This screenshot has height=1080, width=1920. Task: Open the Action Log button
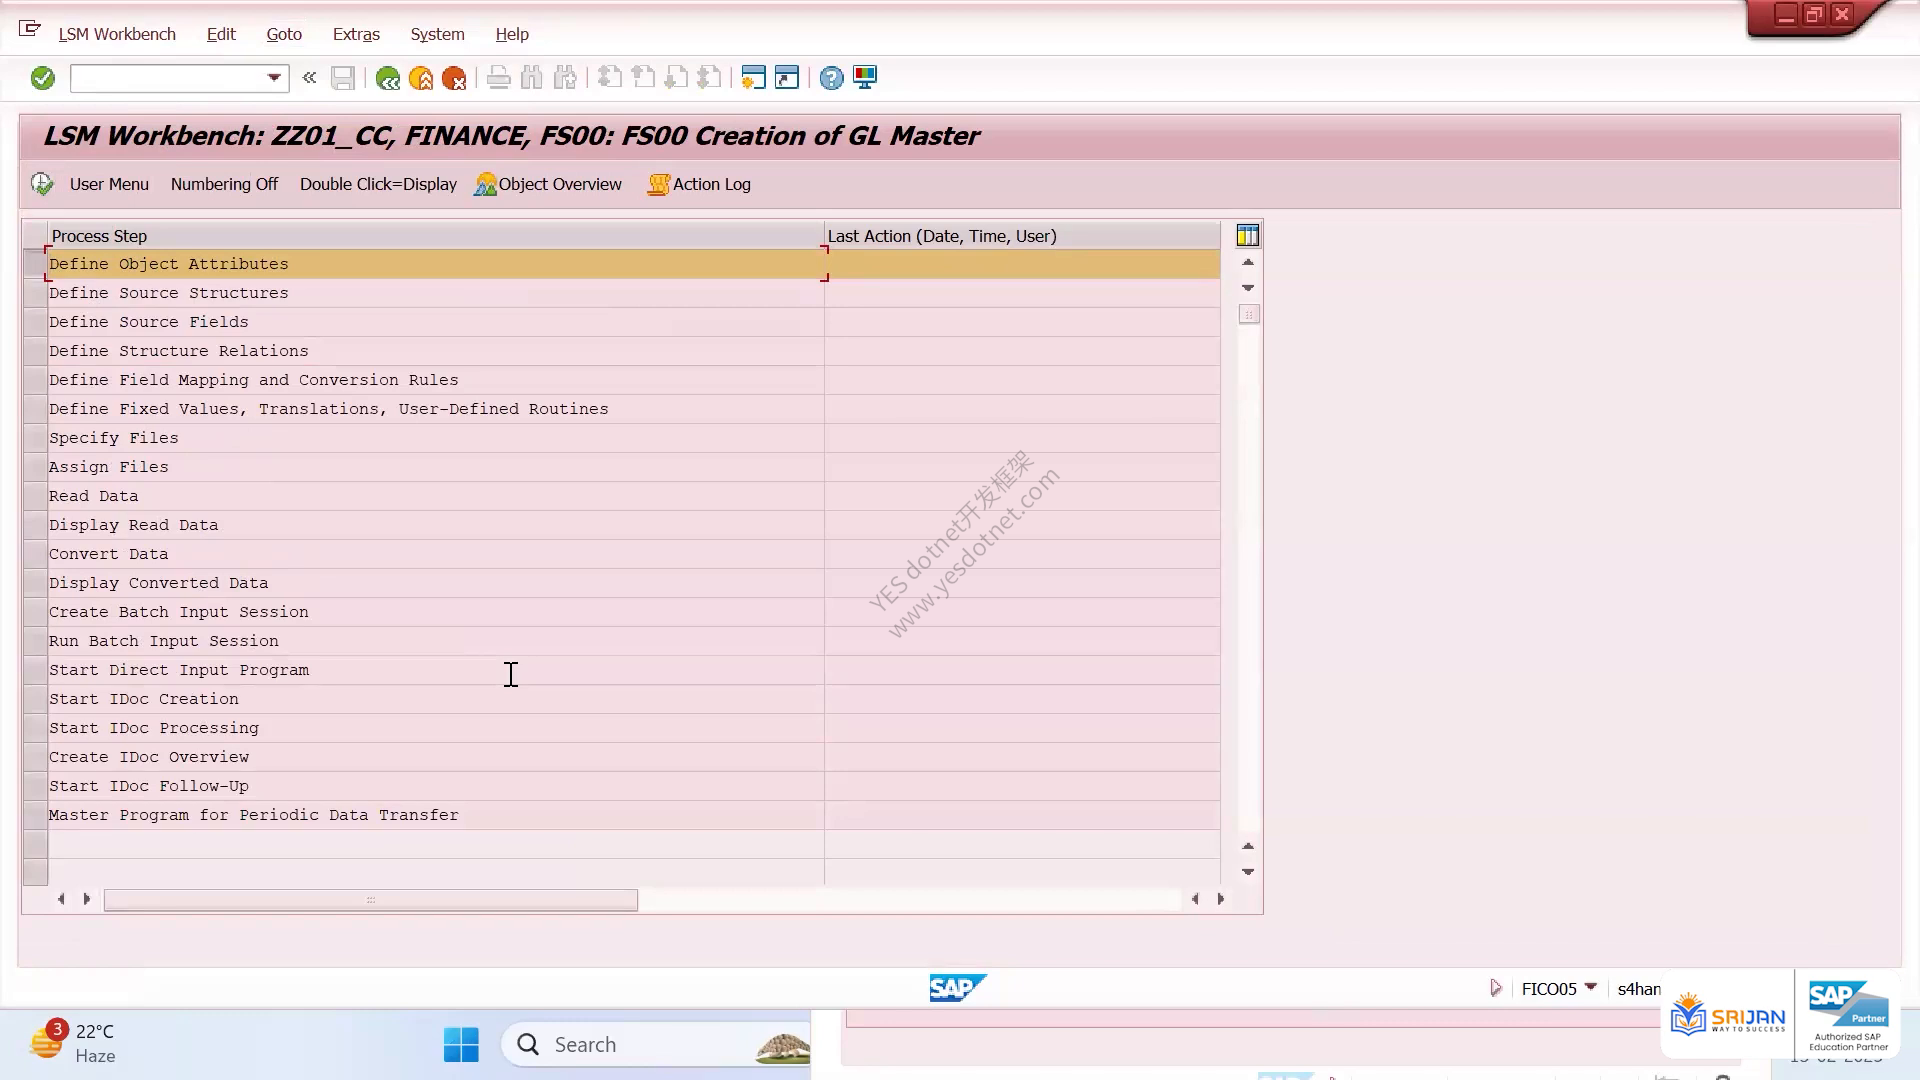pos(699,184)
